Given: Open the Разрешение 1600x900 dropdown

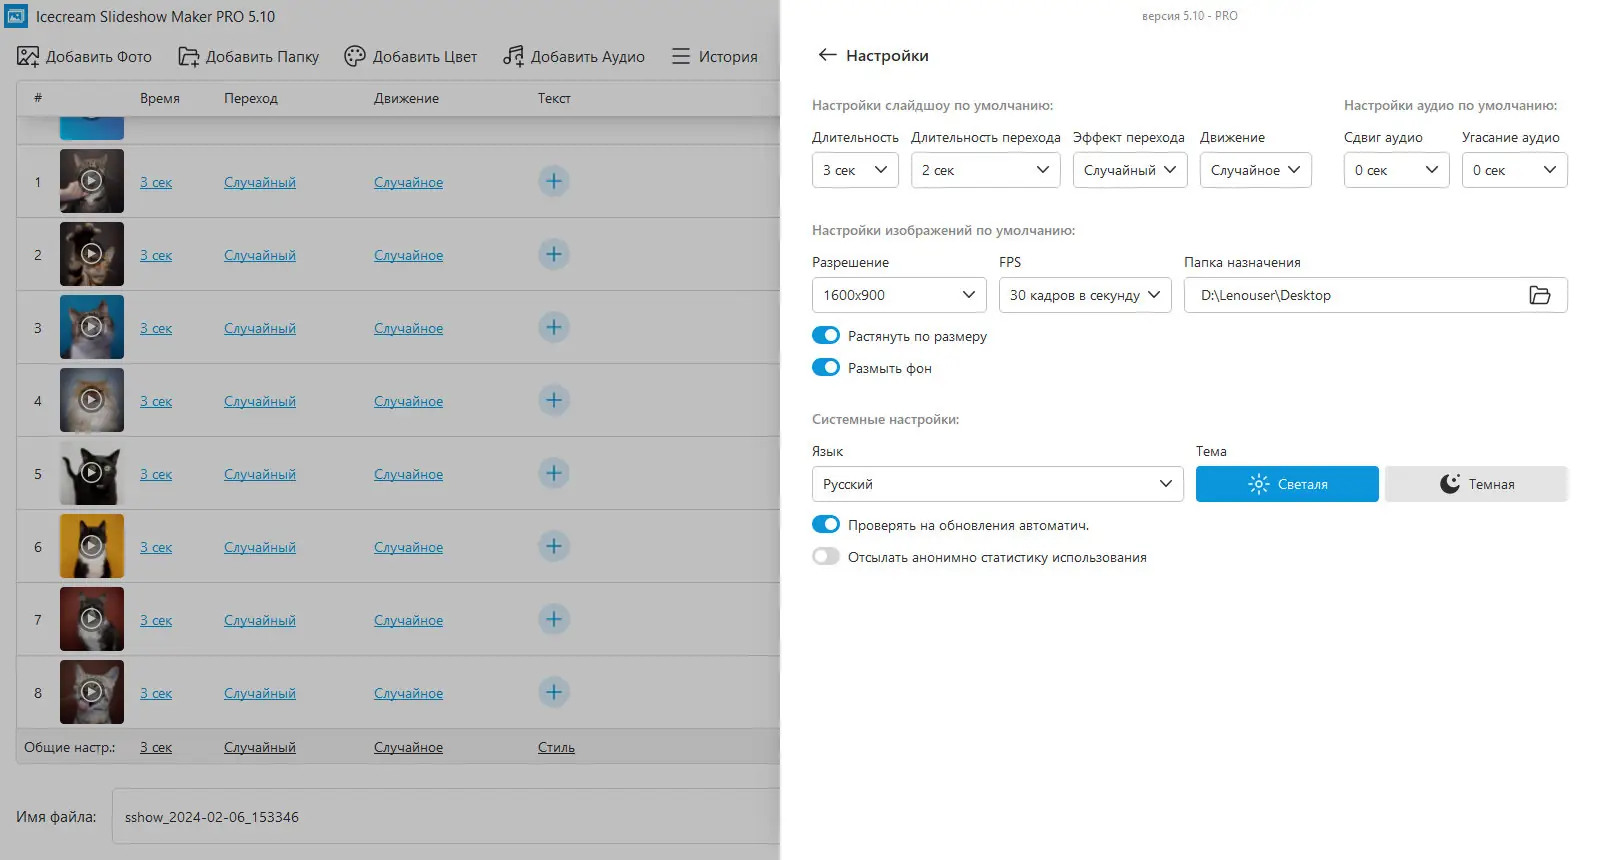Looking at the screenshot, I should [x=898, y=295].
